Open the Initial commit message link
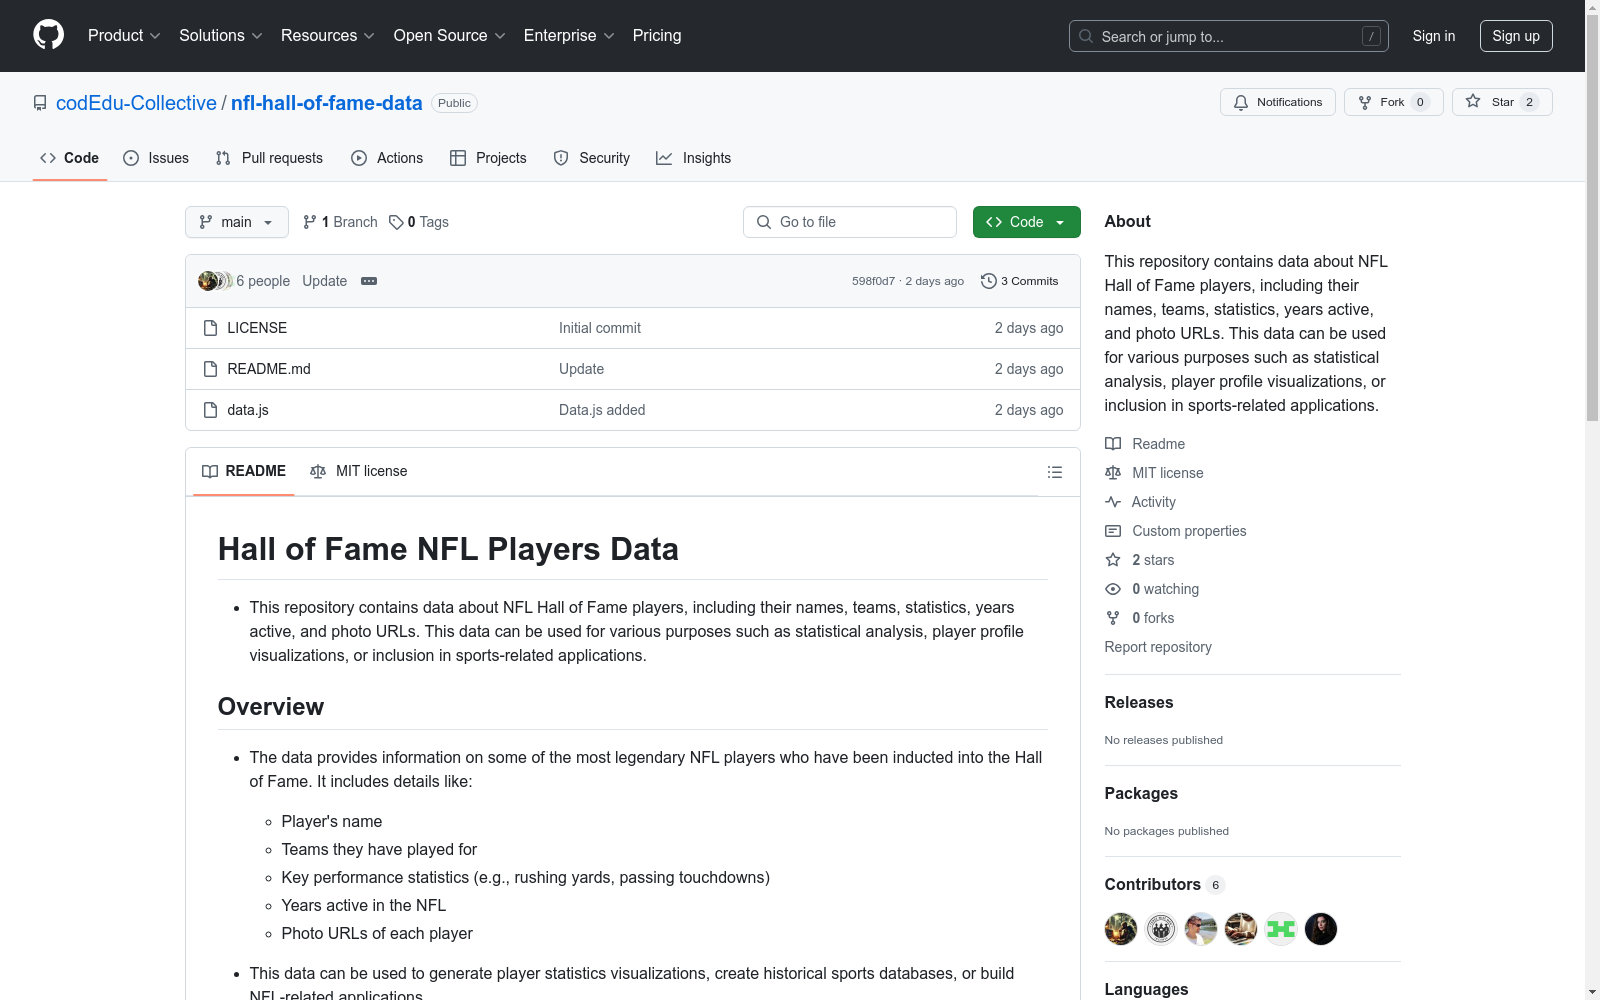1600x1000 pixels. point(600,328)
